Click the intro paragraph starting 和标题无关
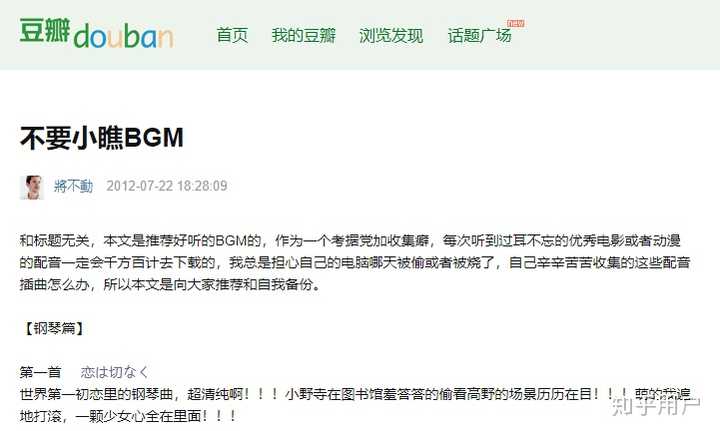720x431 pixels. [x=354, y=263]
